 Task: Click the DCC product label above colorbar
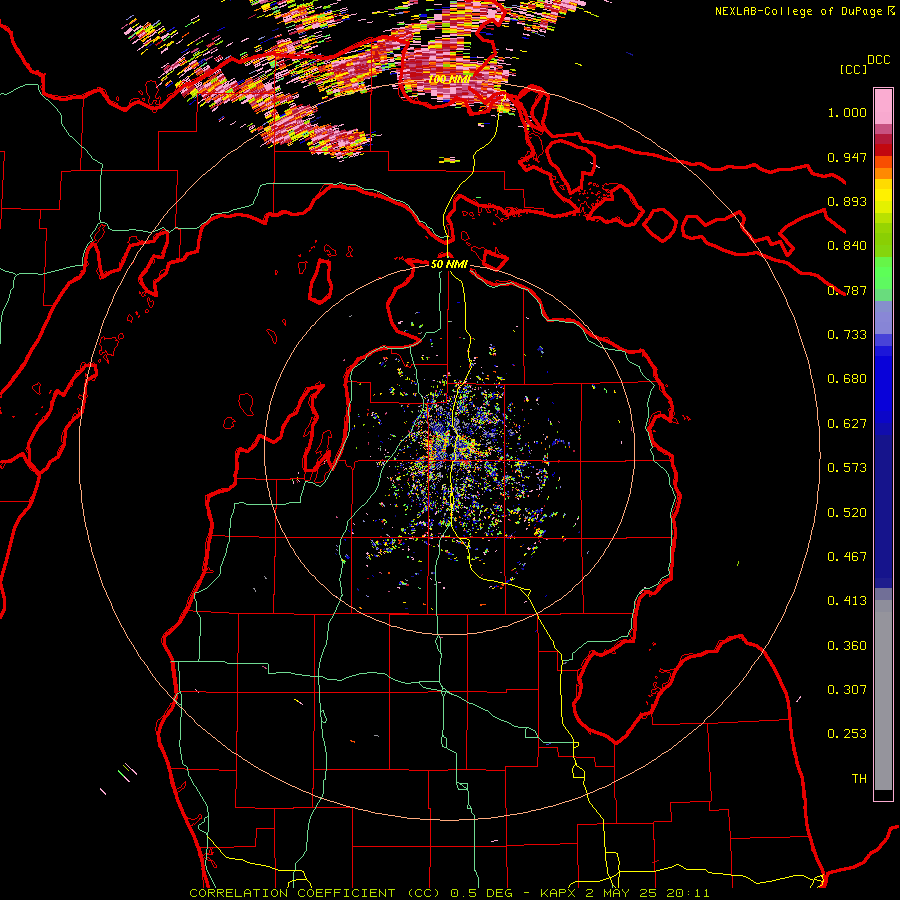coord(878,60)
